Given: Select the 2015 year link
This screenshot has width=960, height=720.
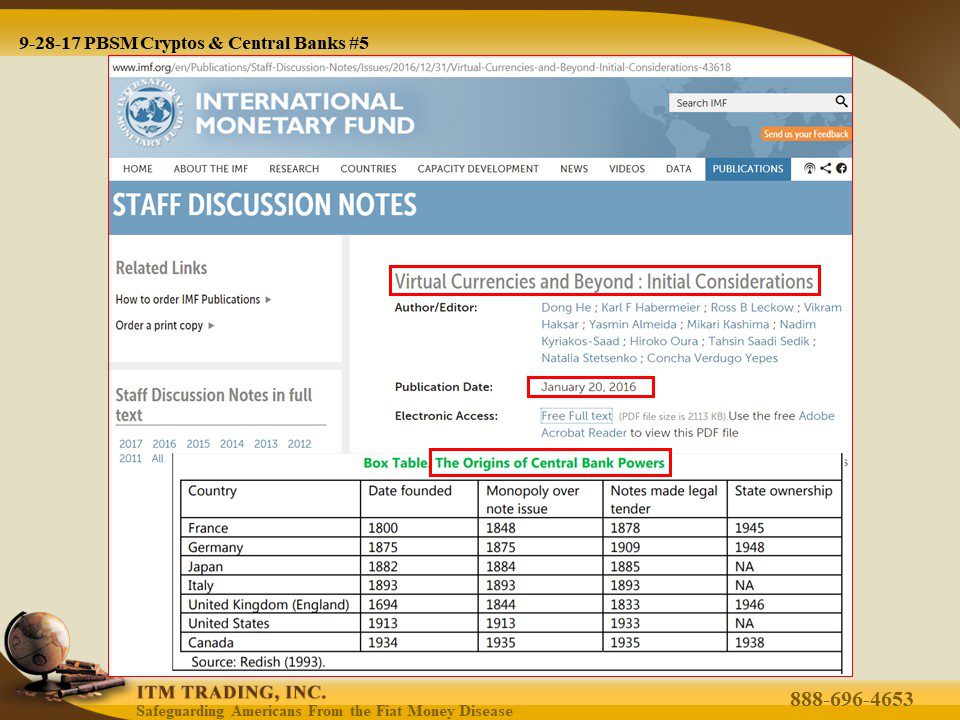Looking at the screenshot, I should pos(198,444).
